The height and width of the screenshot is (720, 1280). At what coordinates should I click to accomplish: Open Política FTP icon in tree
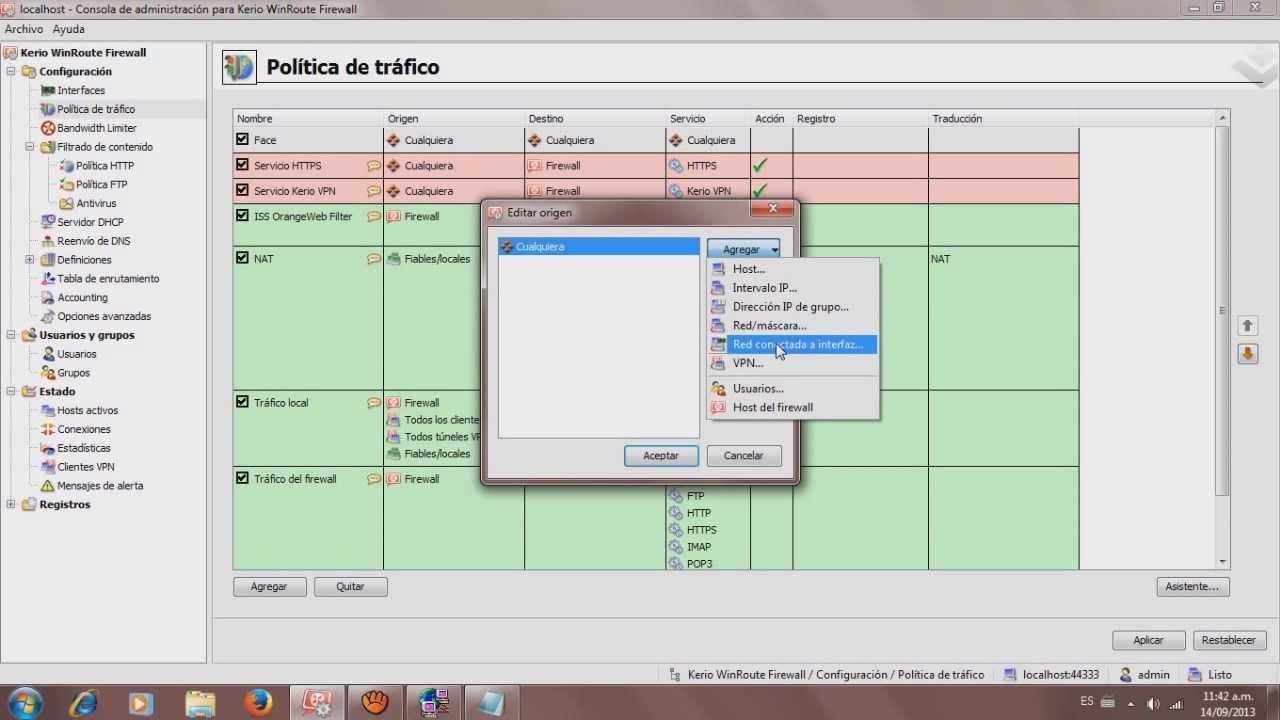[67, 185]
